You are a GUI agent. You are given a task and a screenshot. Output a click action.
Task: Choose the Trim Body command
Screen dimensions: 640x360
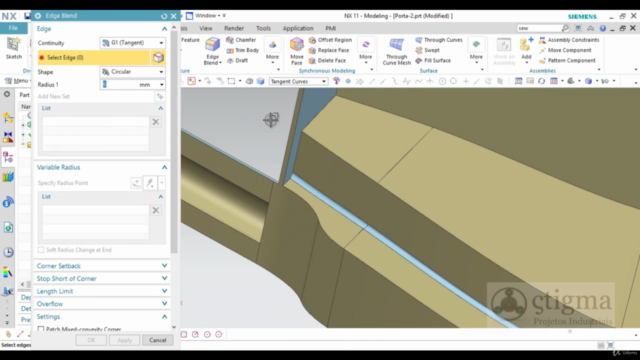pos(242,50)
